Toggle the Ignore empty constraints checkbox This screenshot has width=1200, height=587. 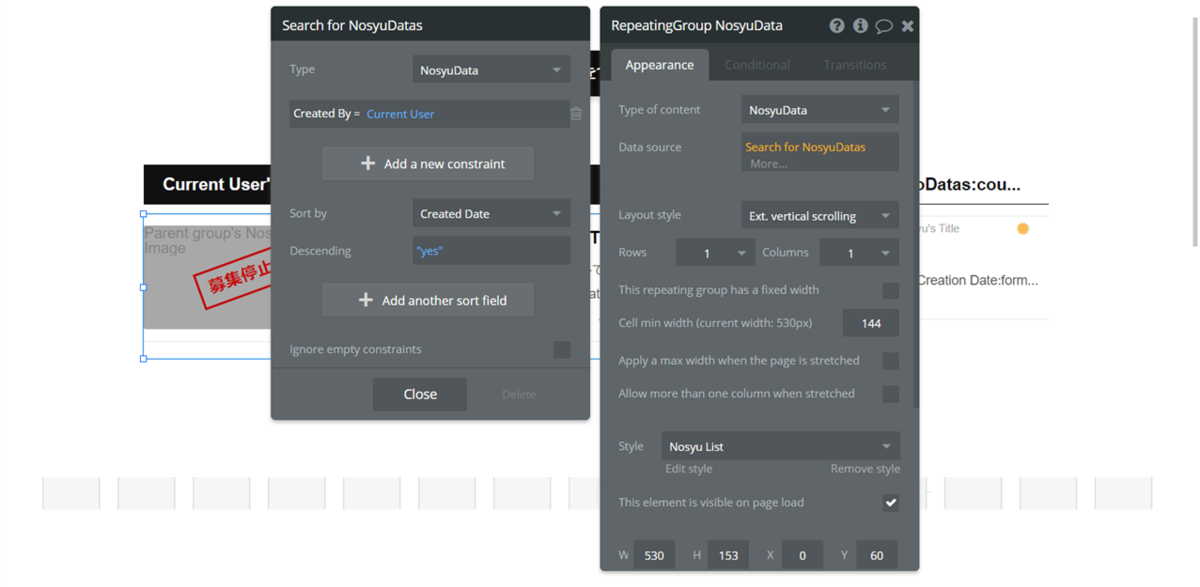(x=562, y=349)
